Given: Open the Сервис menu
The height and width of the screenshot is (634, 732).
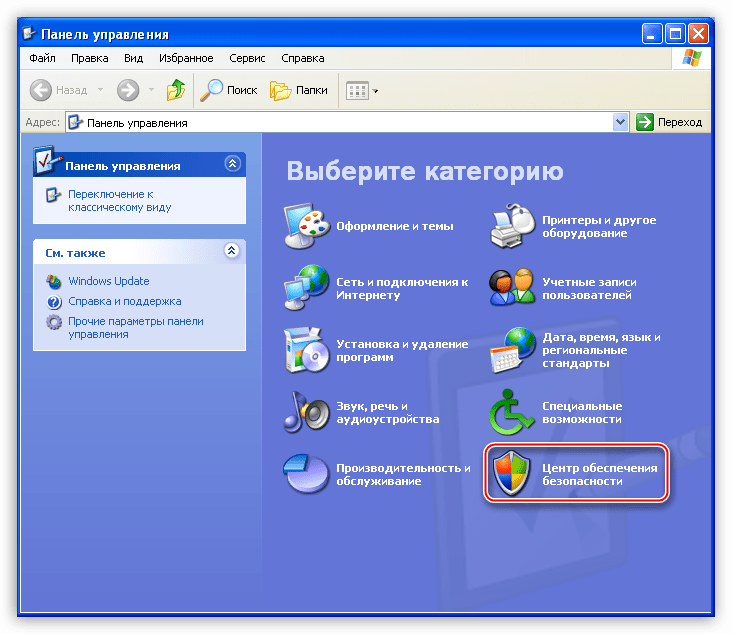Looking at the screenshot, I should pyautogui.click(x=247, y=58).
